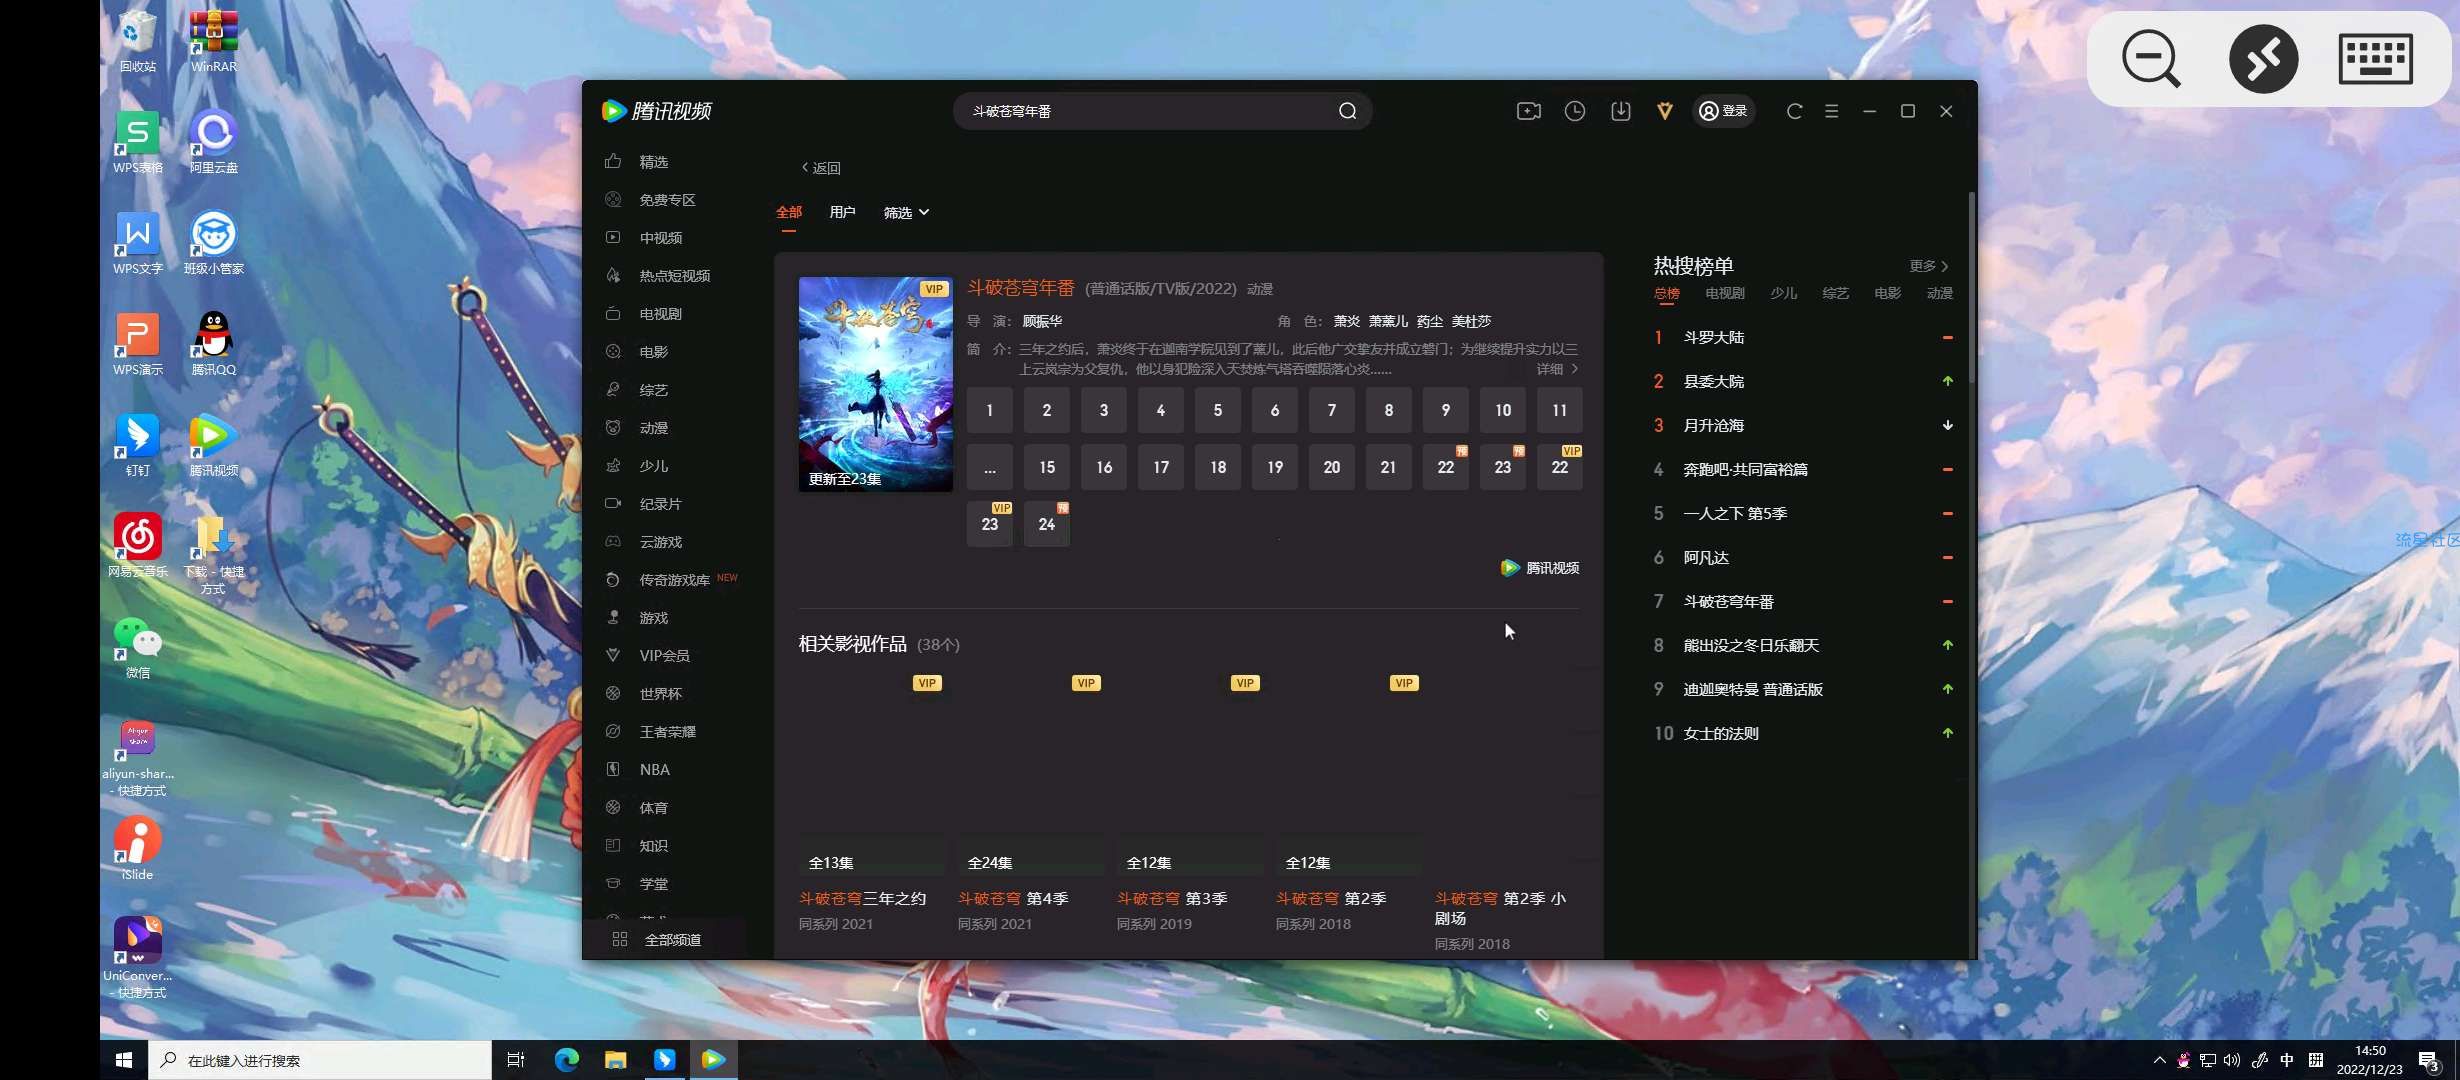Open 精选 in the sidebar

point(654,161)
